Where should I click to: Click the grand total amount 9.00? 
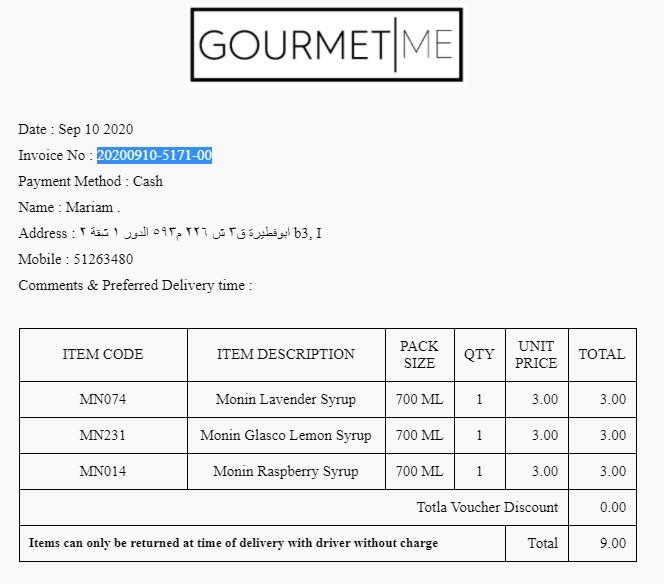tap(612, 543)
